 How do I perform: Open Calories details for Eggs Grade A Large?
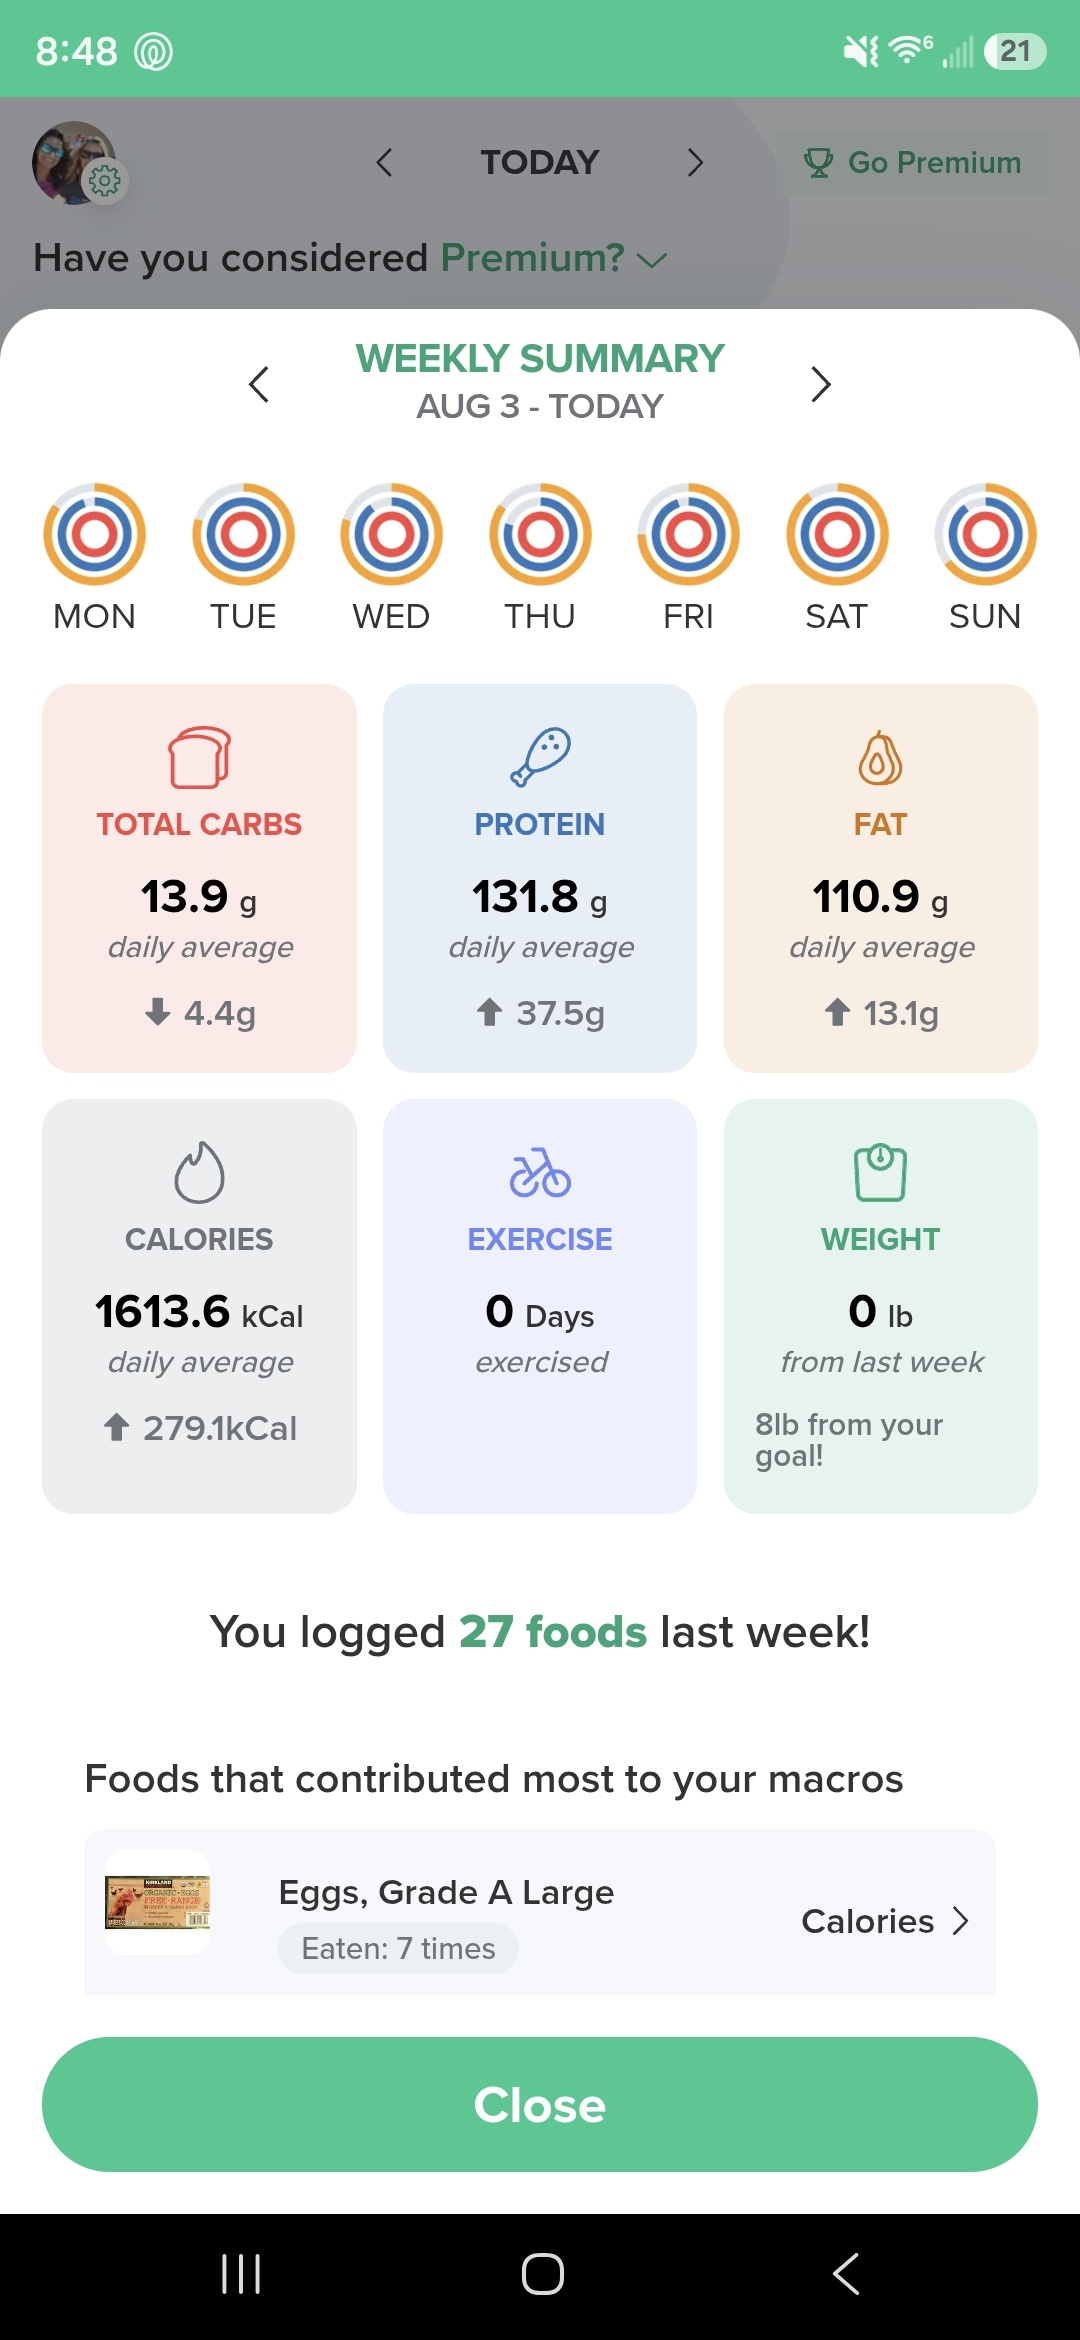pyautogui.click(x=885, y=1921)
